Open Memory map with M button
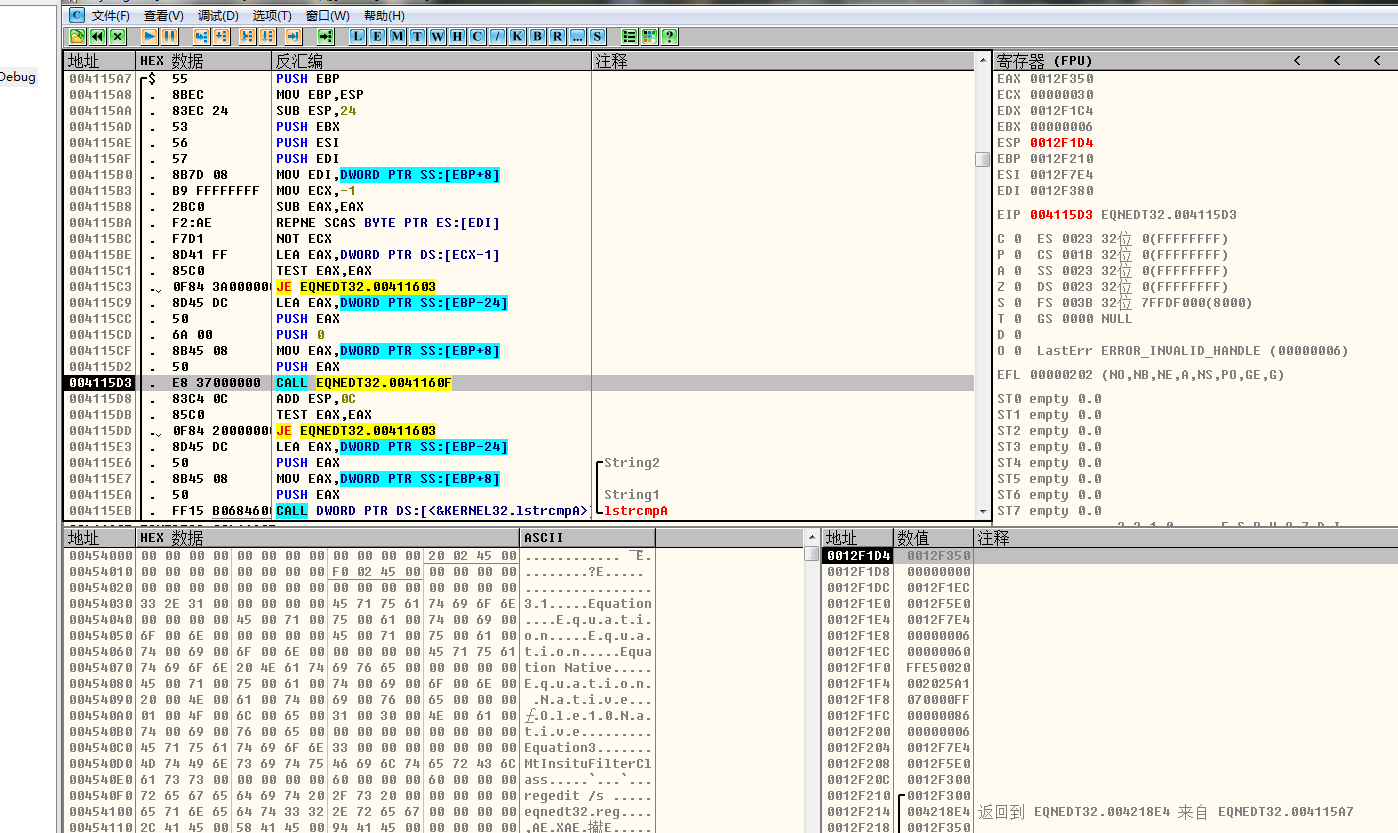Screen dimensions: 1398x833 pyautogui.click(x=397, y=36)
